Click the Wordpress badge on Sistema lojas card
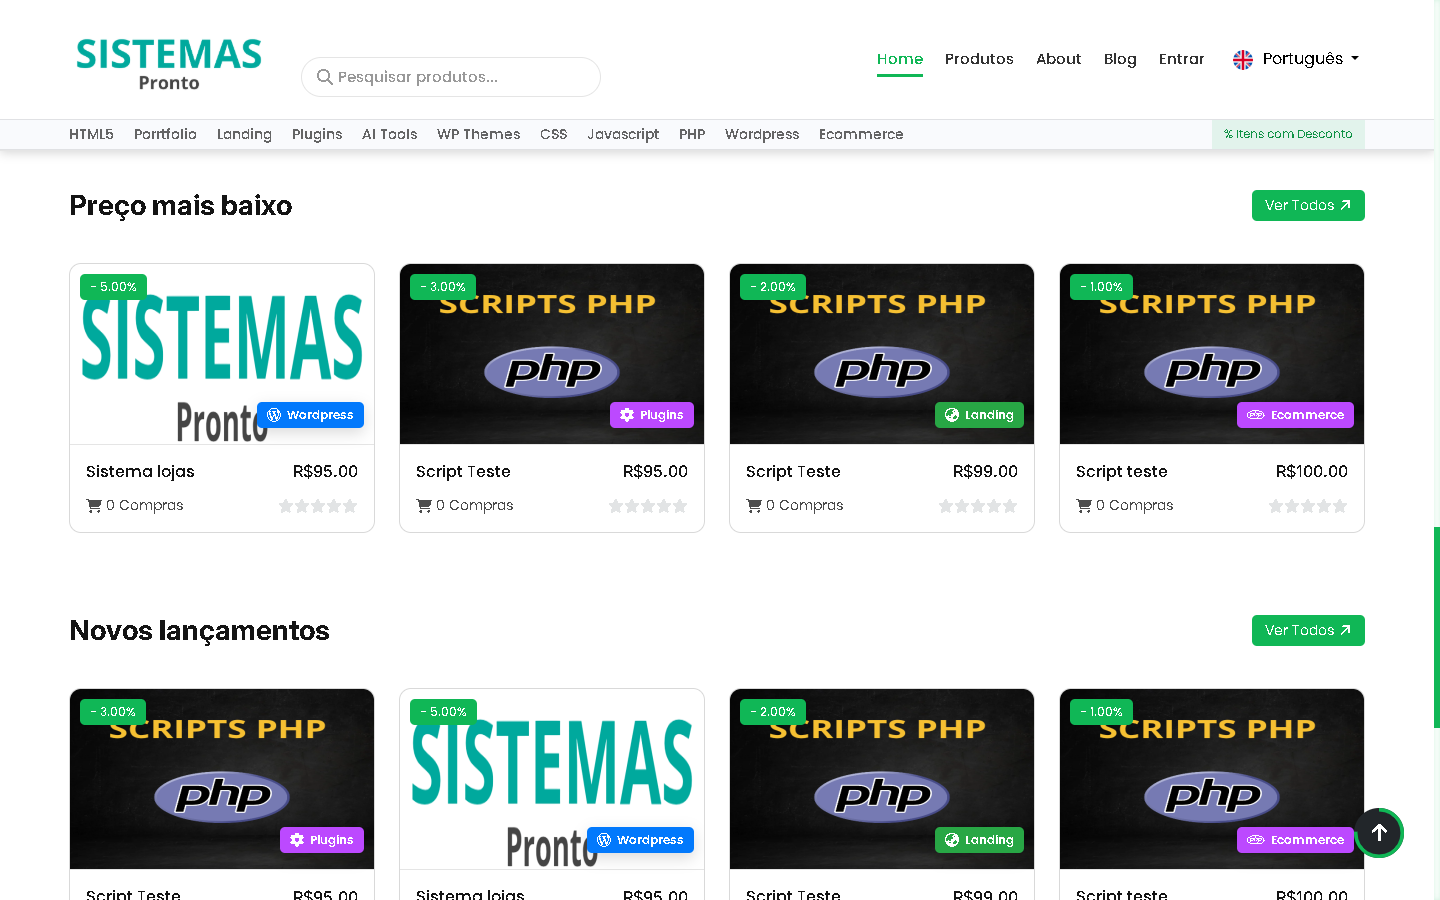This screenshot has height=900, width=1440. 310,415
